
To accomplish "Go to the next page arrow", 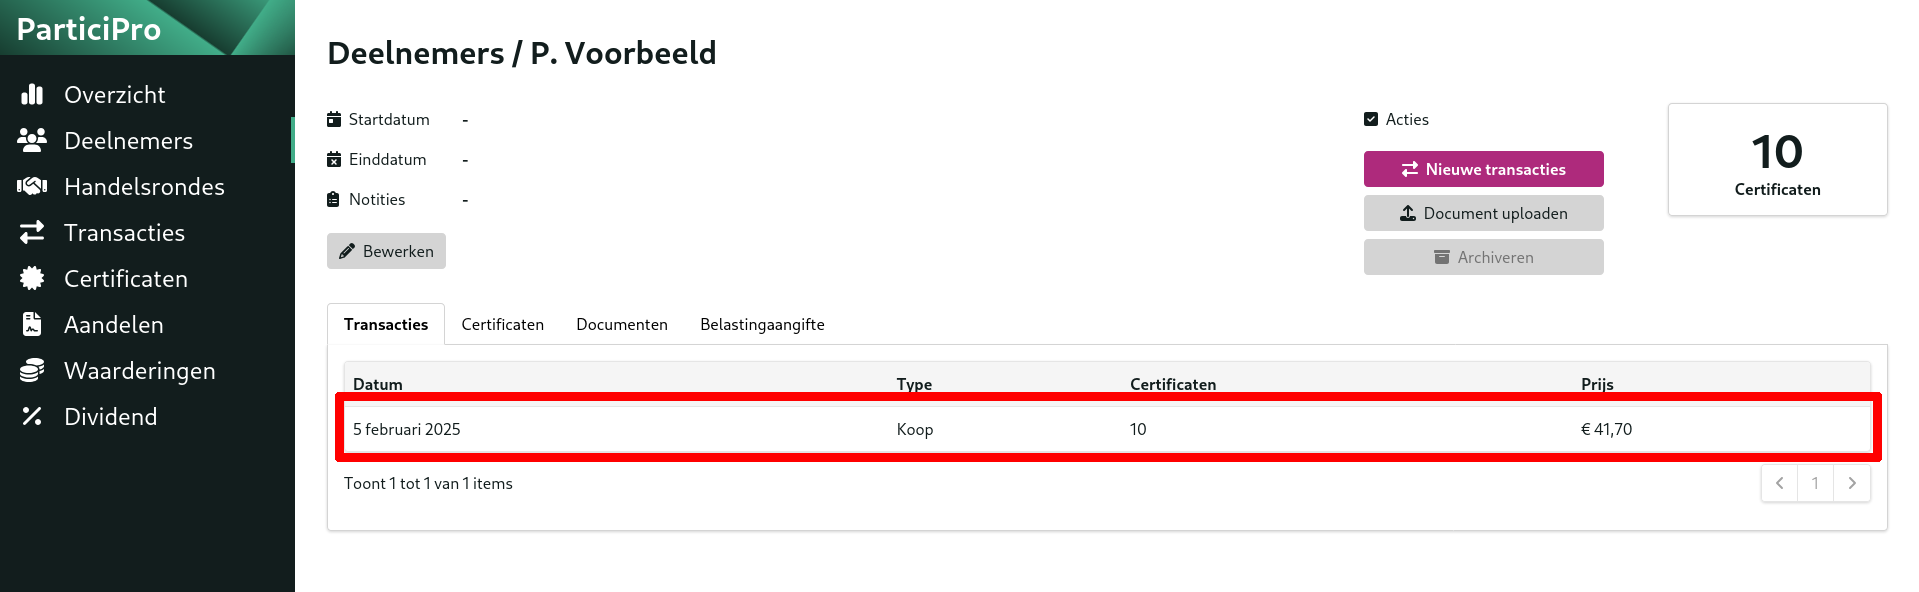I will (x=1852, y=483).
